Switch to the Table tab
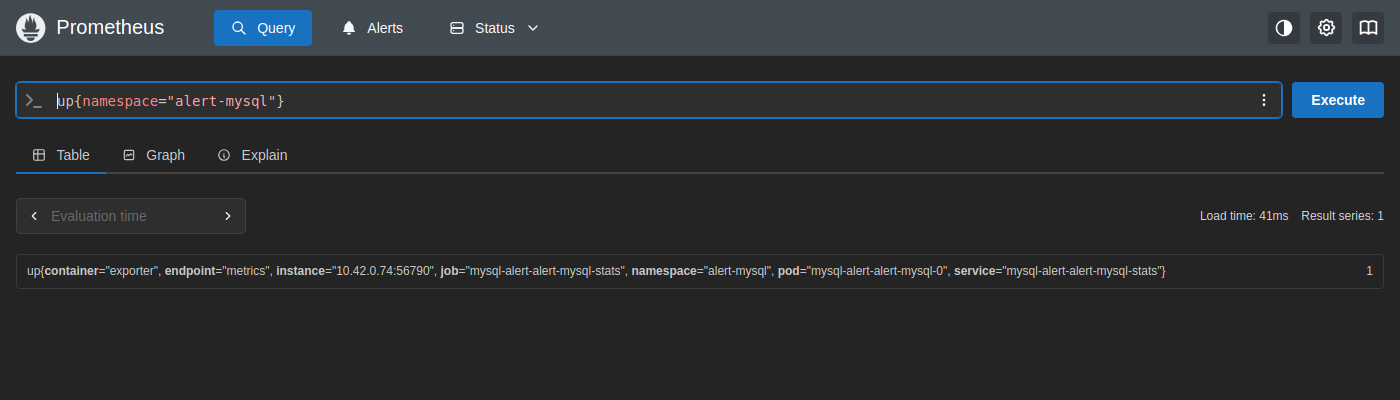1400x400 pixels. point(61,155)
